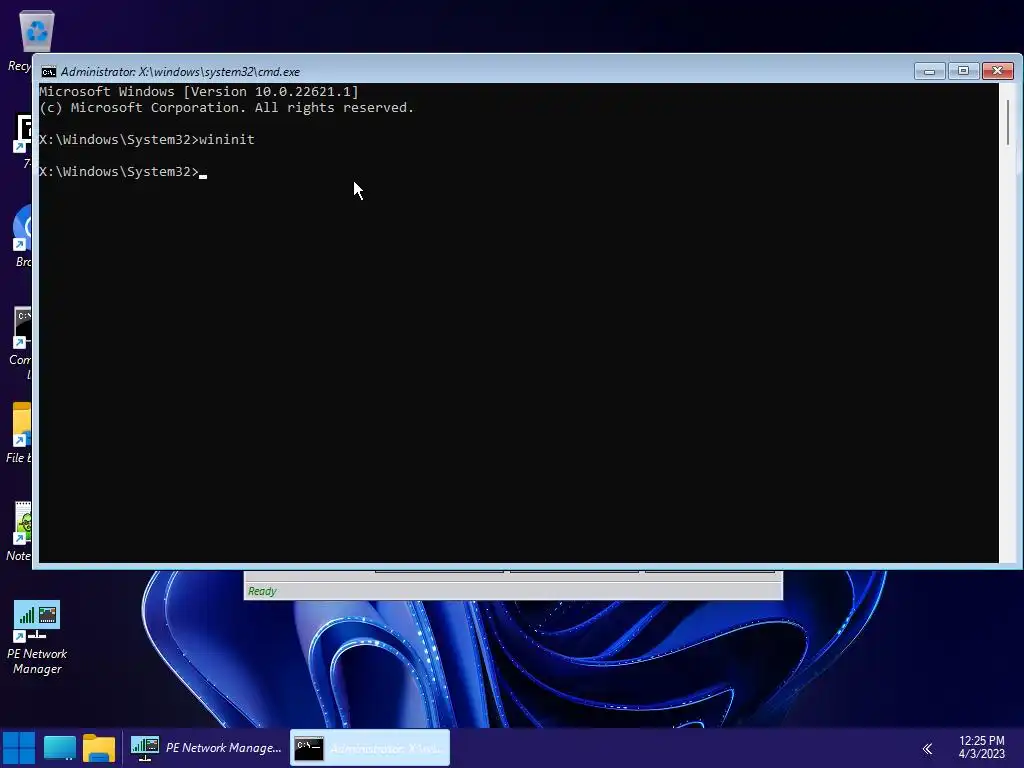Viewport: 1024px width, 768px height.
Task: Click the cmd window title bar icon
Action: point(48,72)
